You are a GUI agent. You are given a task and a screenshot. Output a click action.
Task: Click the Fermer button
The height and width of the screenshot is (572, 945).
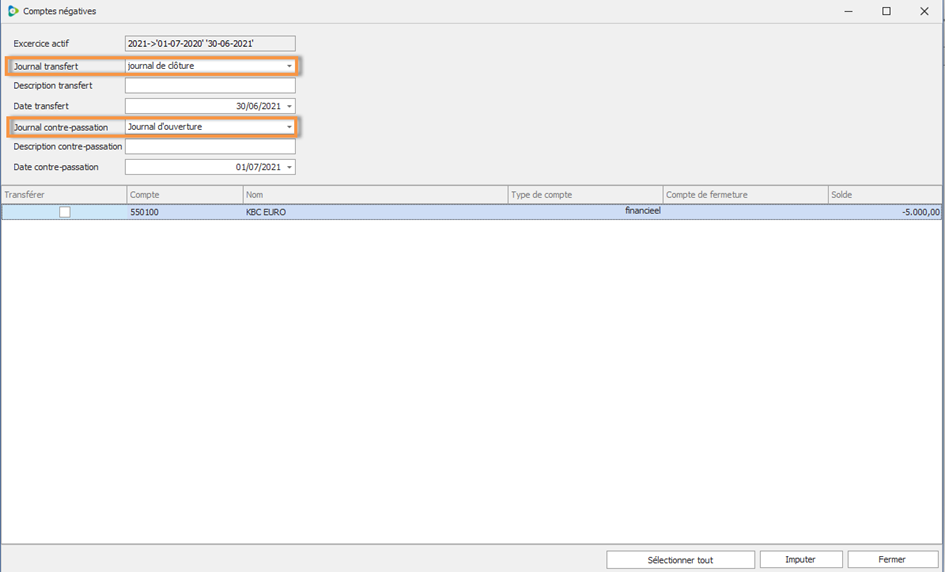[x=892, y=560]
